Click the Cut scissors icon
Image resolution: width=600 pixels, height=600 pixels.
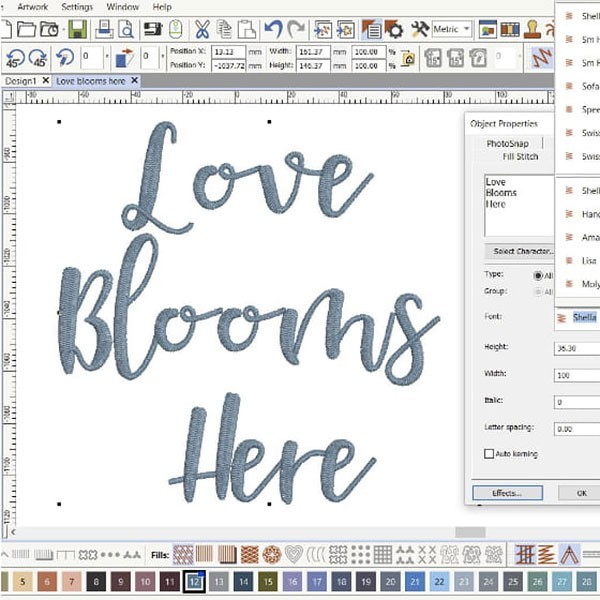click(203, 29)
